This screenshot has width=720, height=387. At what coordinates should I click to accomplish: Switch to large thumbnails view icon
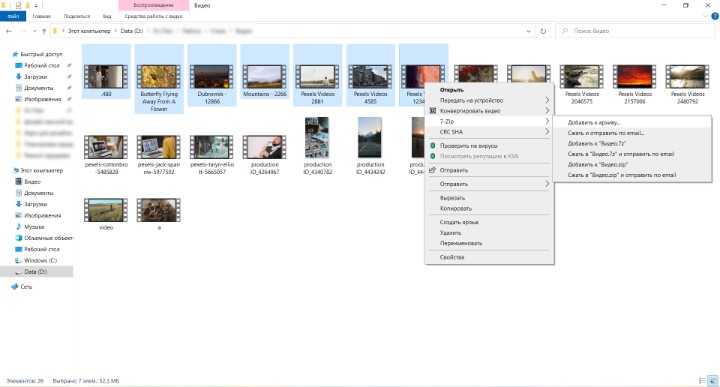click(713, 381)
